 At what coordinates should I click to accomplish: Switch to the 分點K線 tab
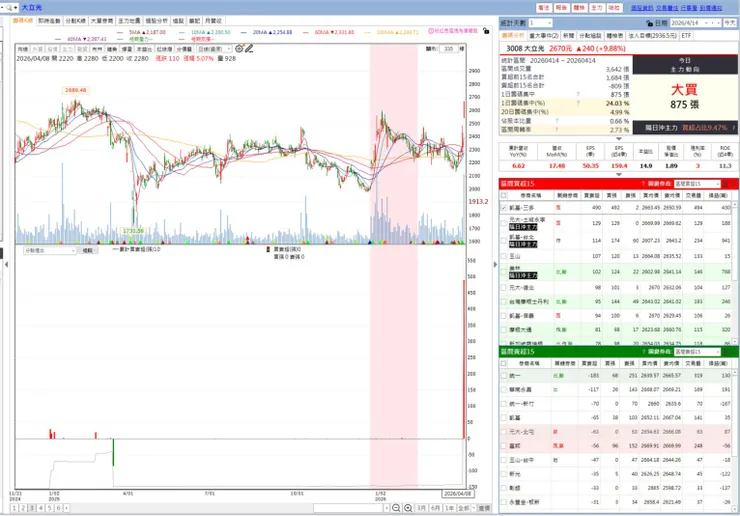[76, 21]
